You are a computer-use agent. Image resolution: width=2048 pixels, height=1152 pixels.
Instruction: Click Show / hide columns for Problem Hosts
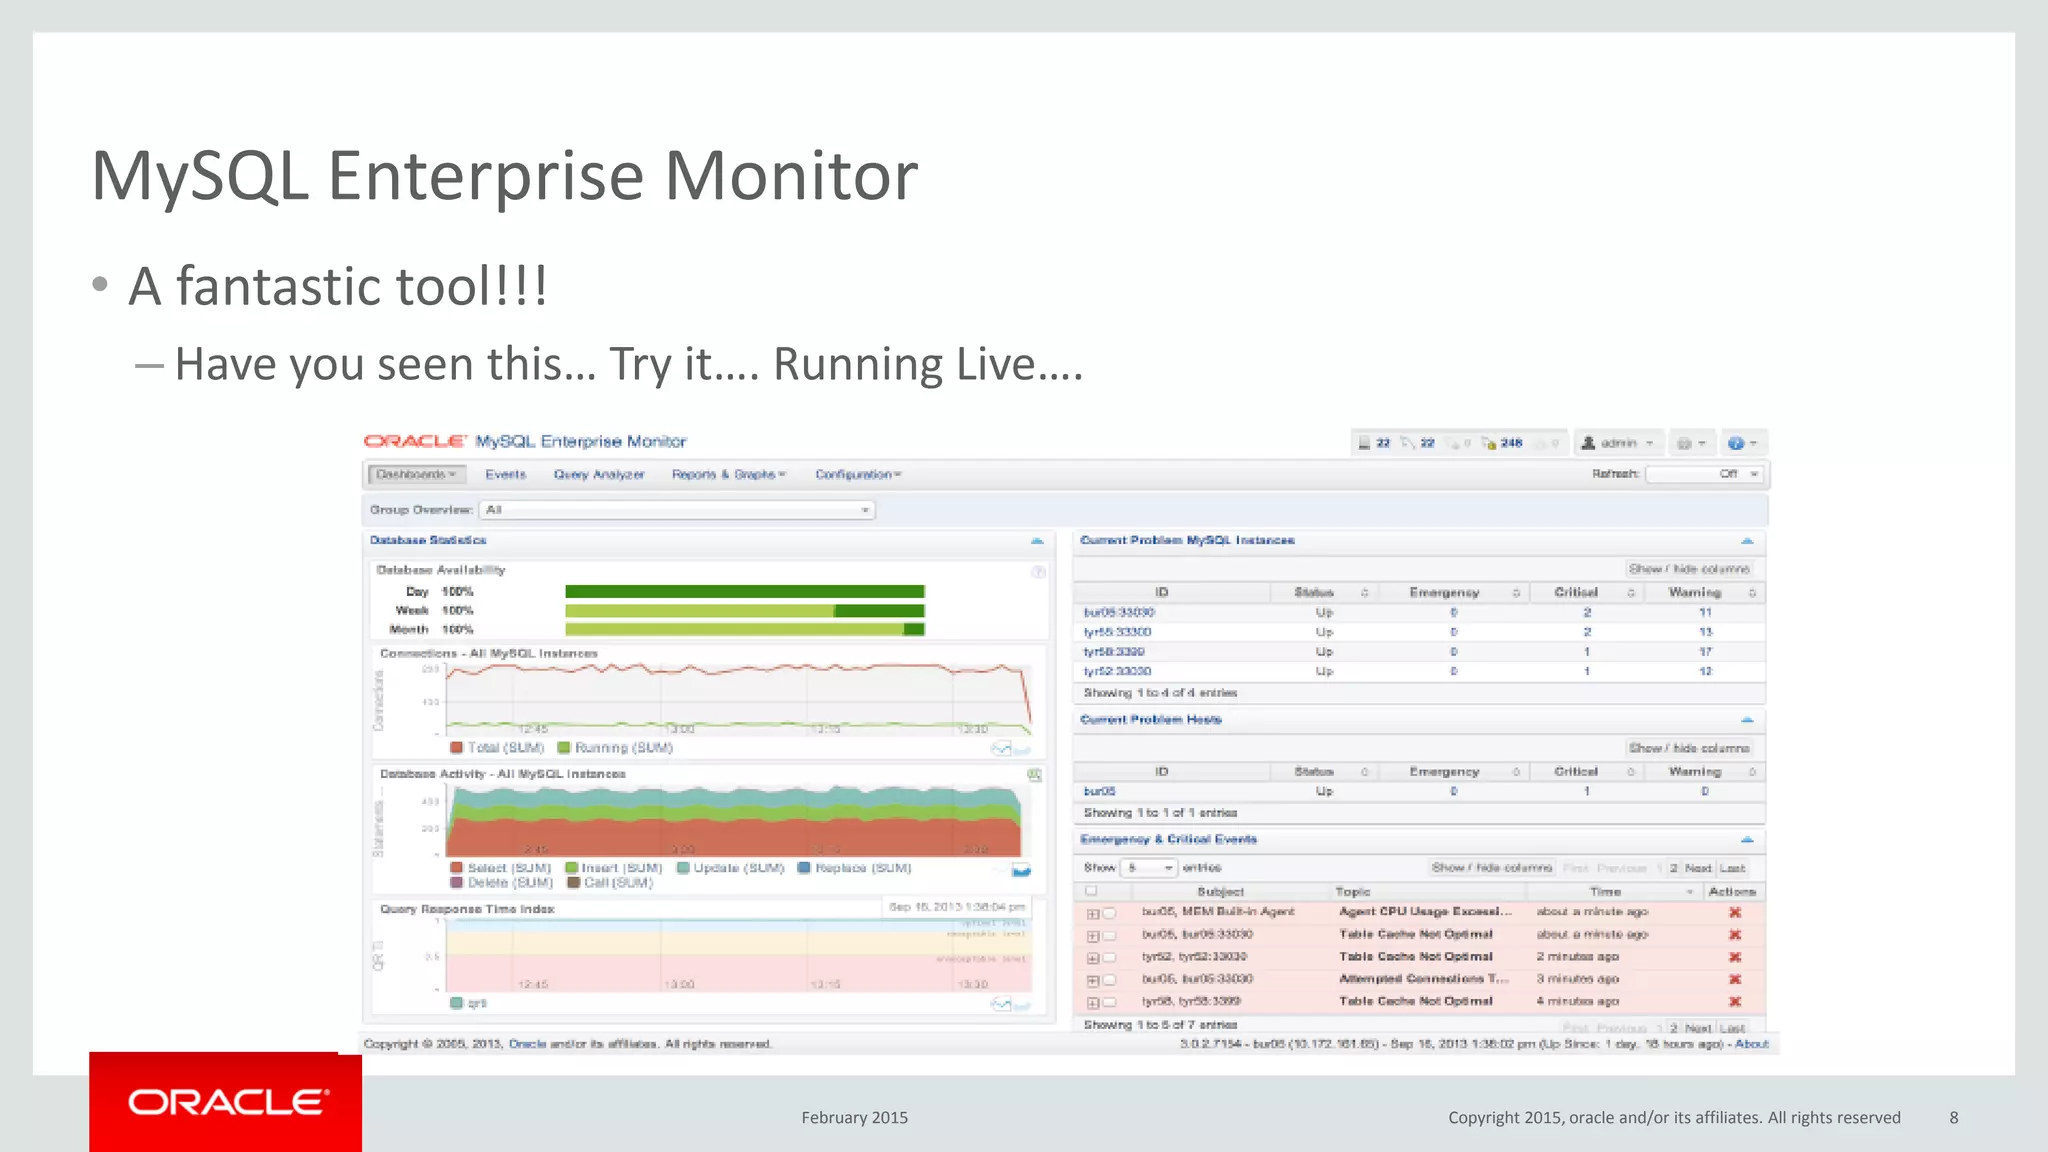click(x=1689, y=748)
